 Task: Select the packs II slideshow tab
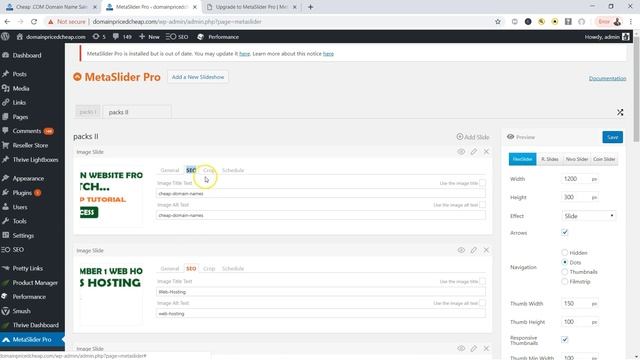pyautogui.click(x=137, y=112)
